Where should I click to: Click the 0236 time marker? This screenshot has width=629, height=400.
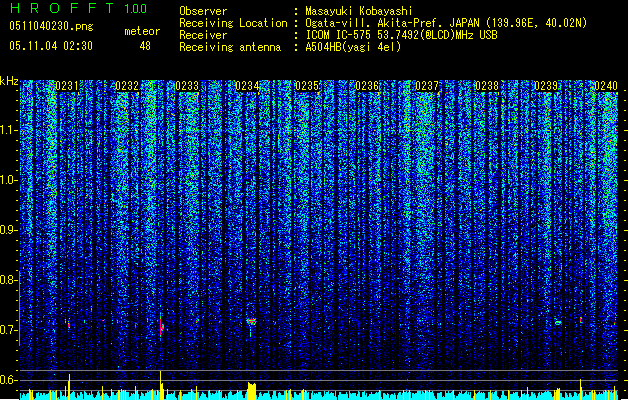pyautogui.click(x=367, y=86)
